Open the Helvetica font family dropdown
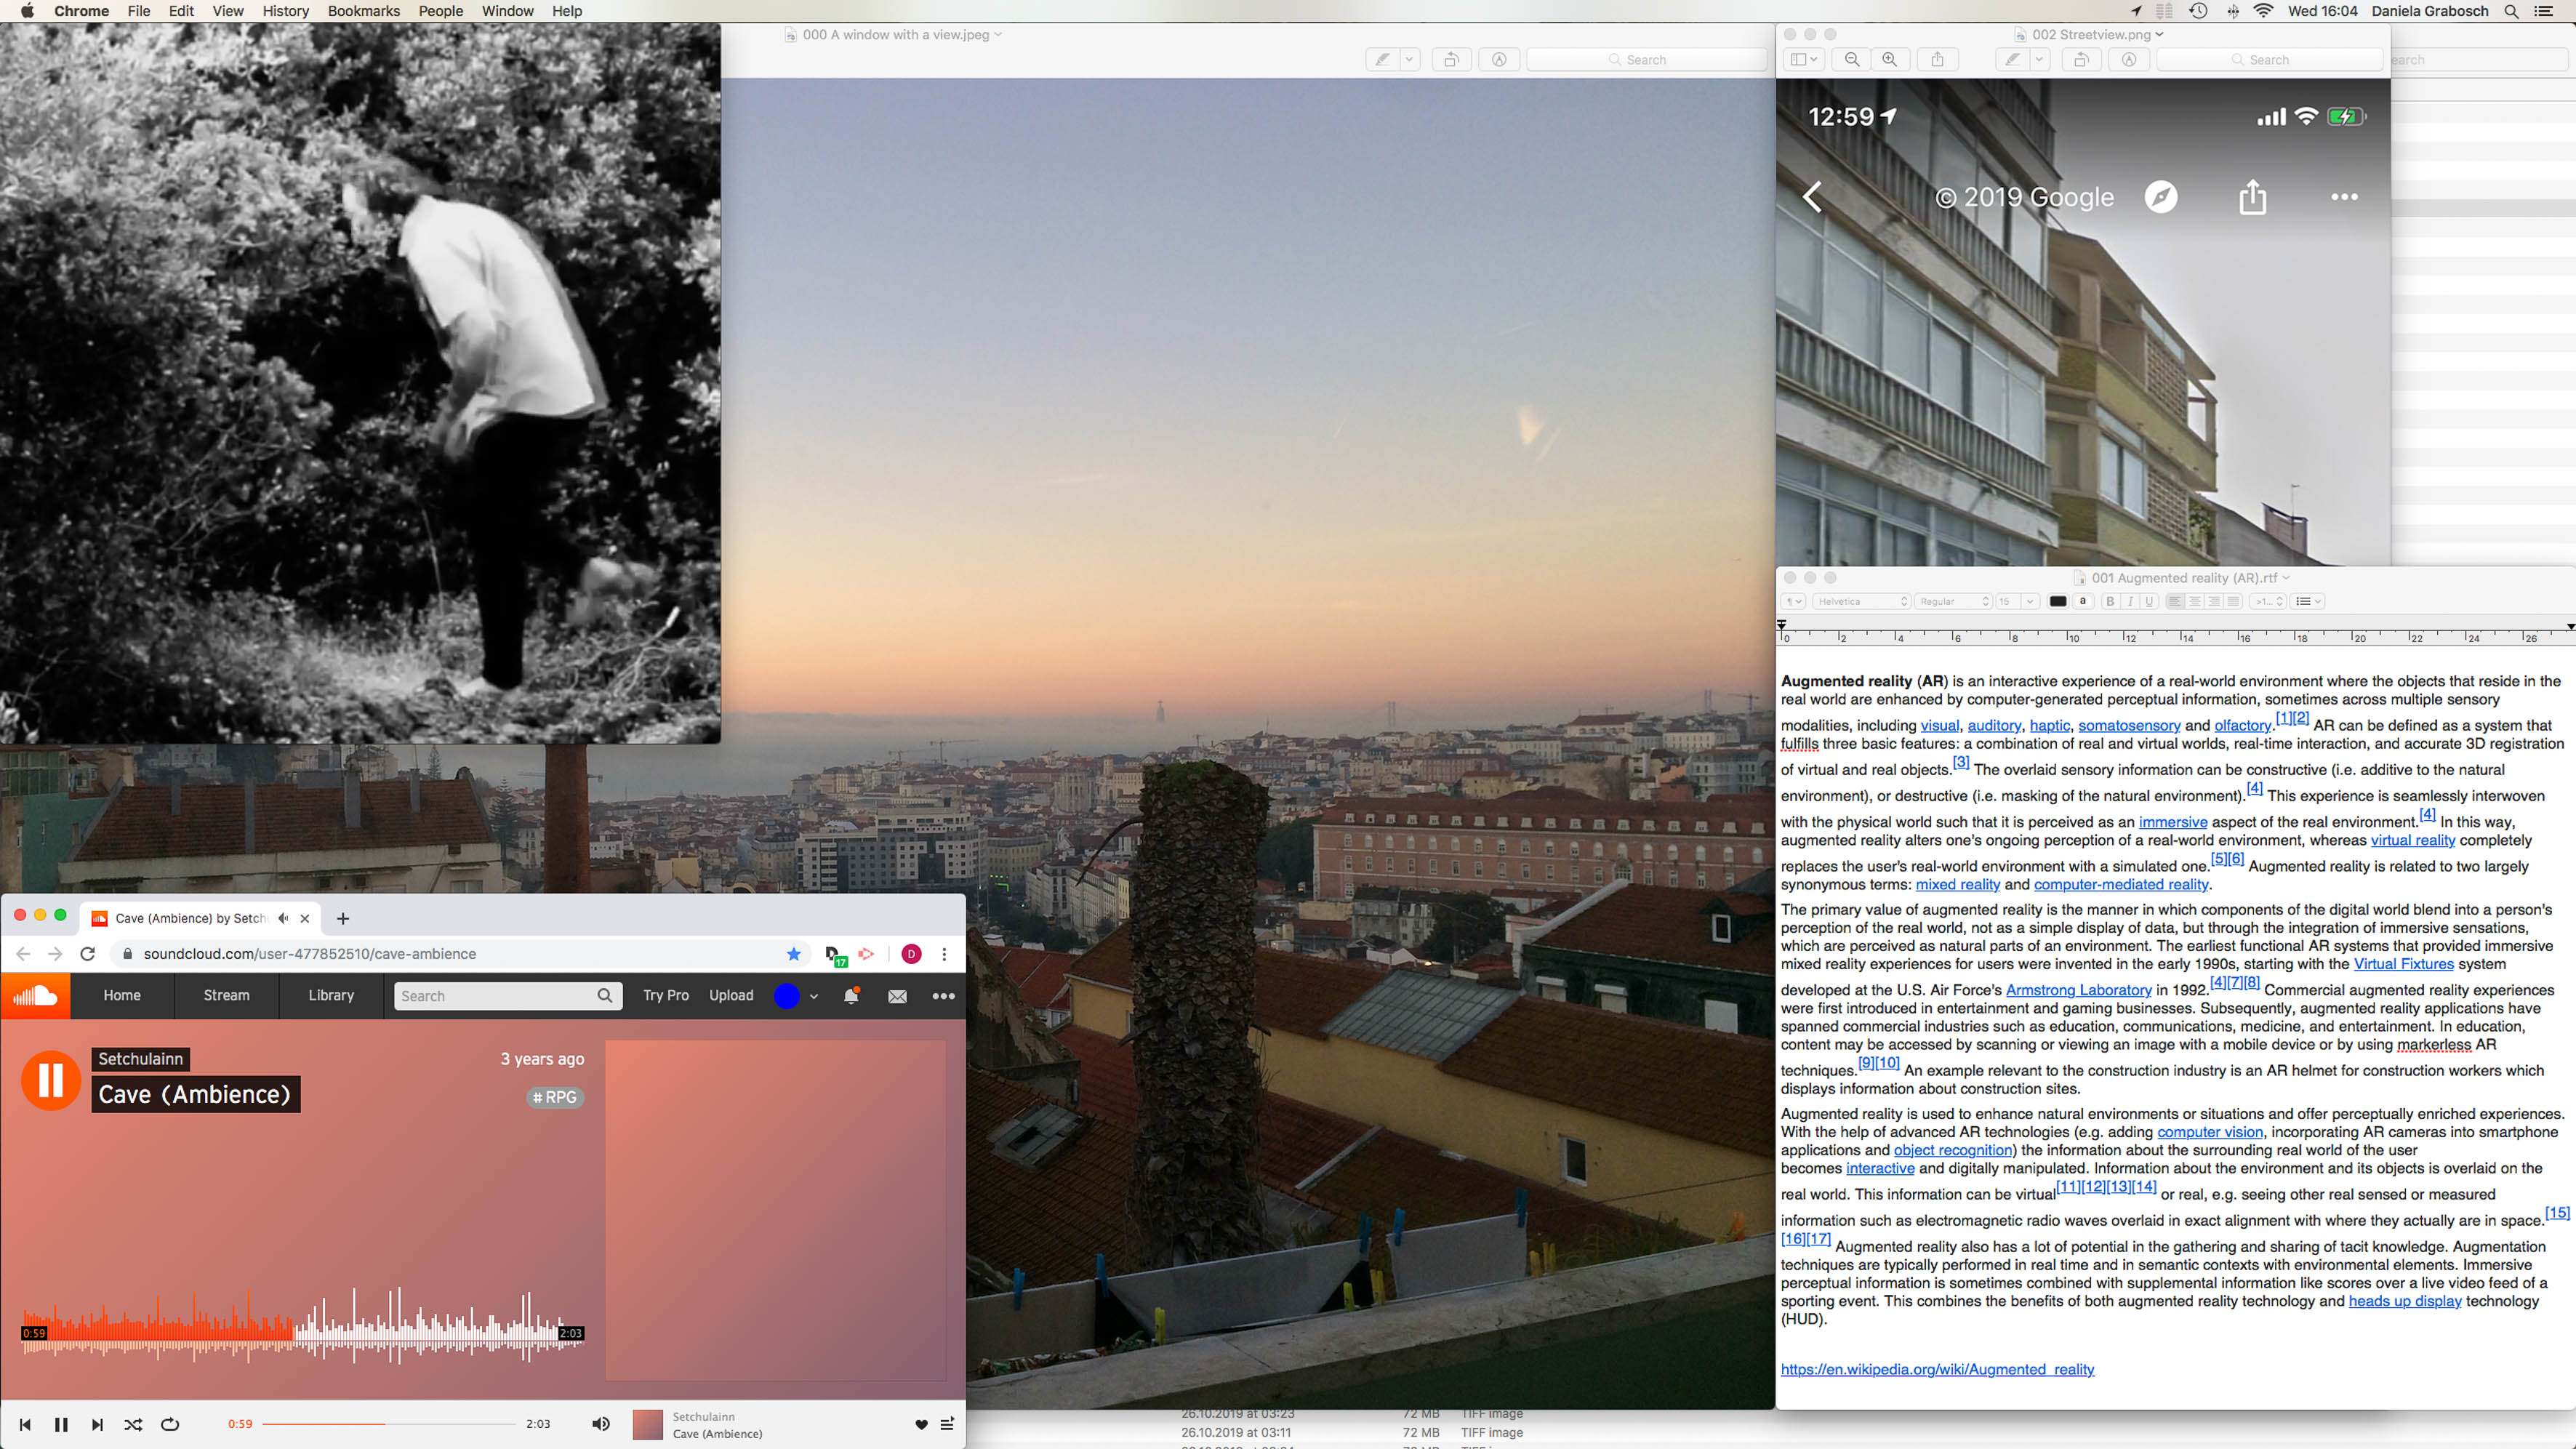This screenshot has width=2576, height=1449. coord(1863,602)
